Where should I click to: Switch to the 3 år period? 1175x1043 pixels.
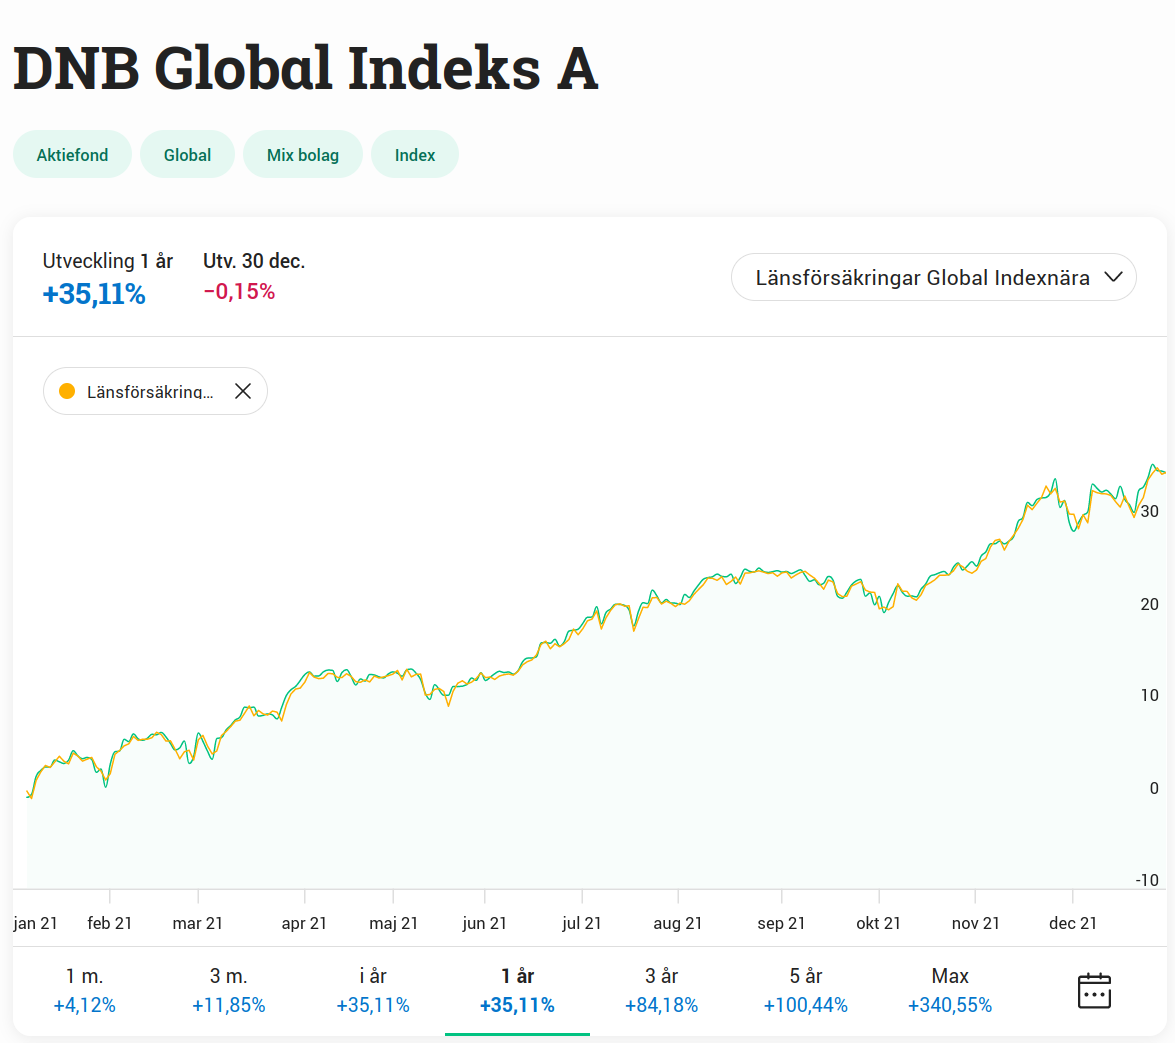[661, 990]
